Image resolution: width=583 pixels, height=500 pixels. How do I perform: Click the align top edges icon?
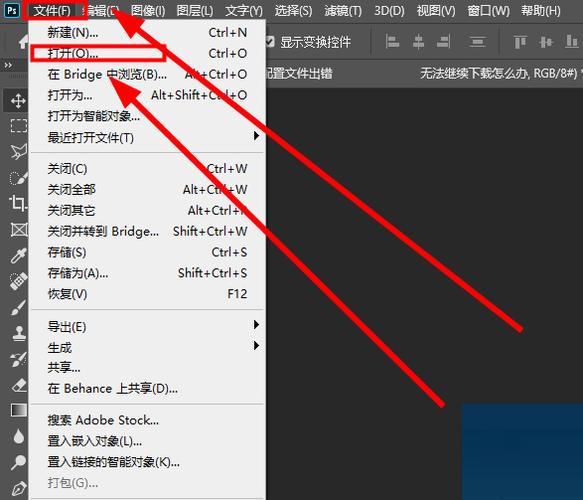520,42
